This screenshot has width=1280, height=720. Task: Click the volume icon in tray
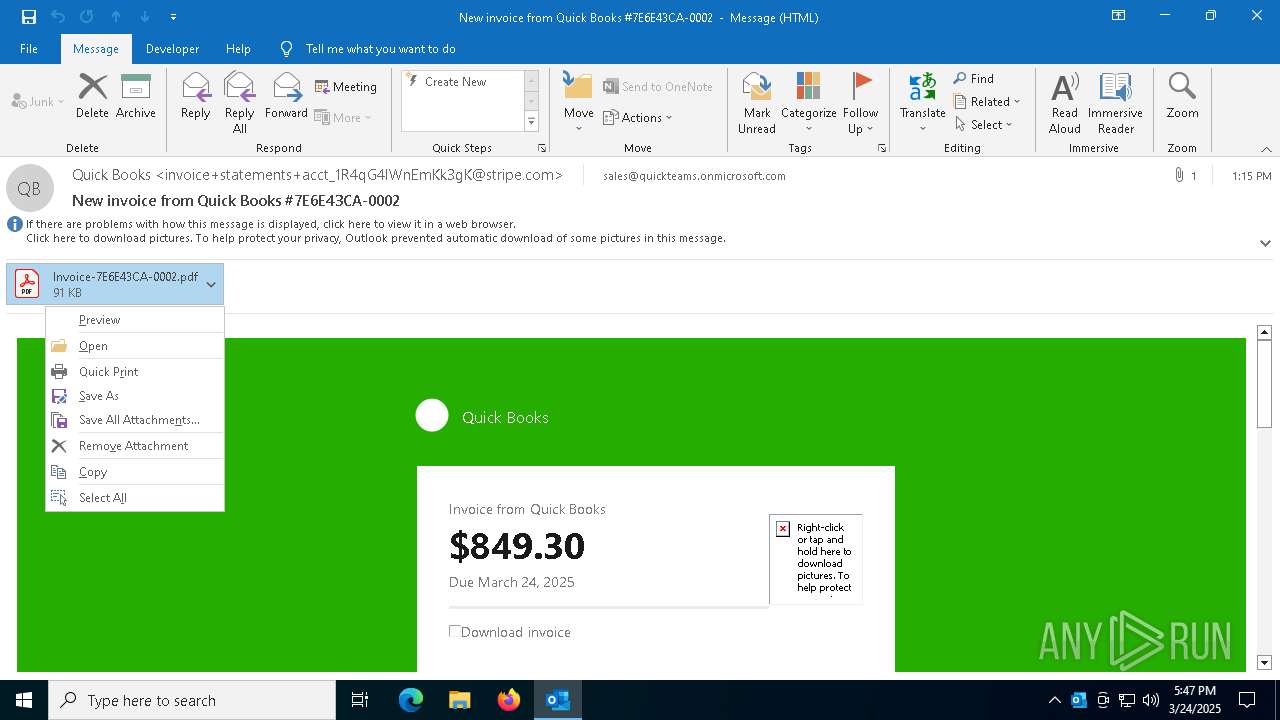[1150, 700]
